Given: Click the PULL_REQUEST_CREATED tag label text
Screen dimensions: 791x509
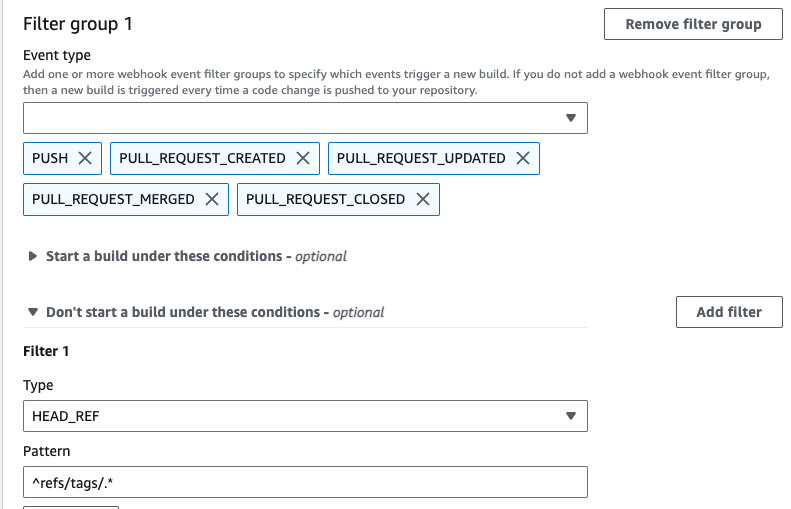Looking at the screenshot, I should [202, 158].
